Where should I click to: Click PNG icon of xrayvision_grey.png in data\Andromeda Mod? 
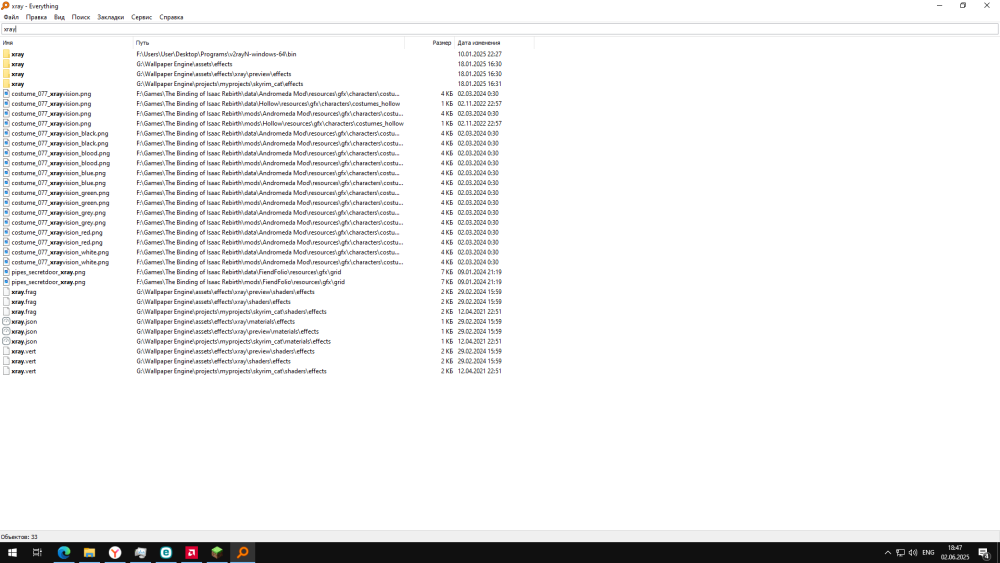coord(6,212)
